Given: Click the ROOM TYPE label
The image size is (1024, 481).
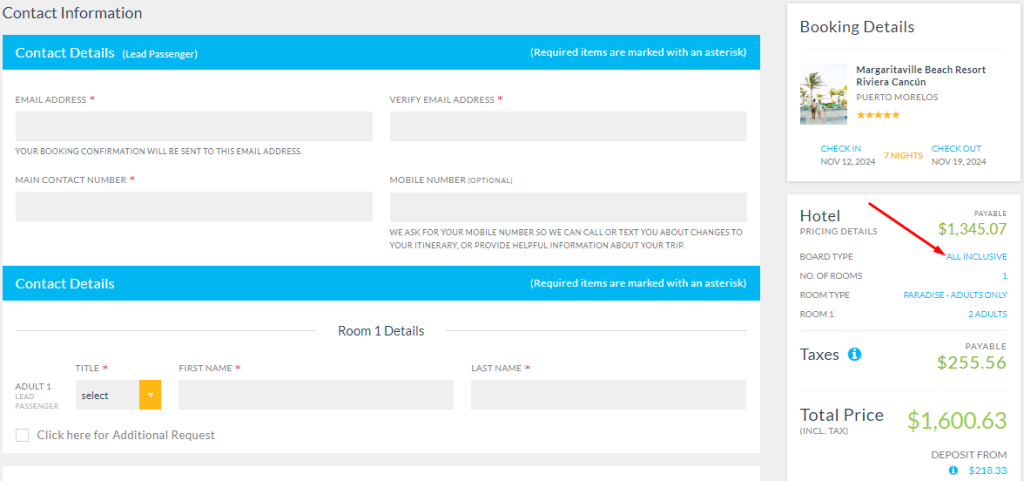Looking at the screenshot, I should coord(825,295).
